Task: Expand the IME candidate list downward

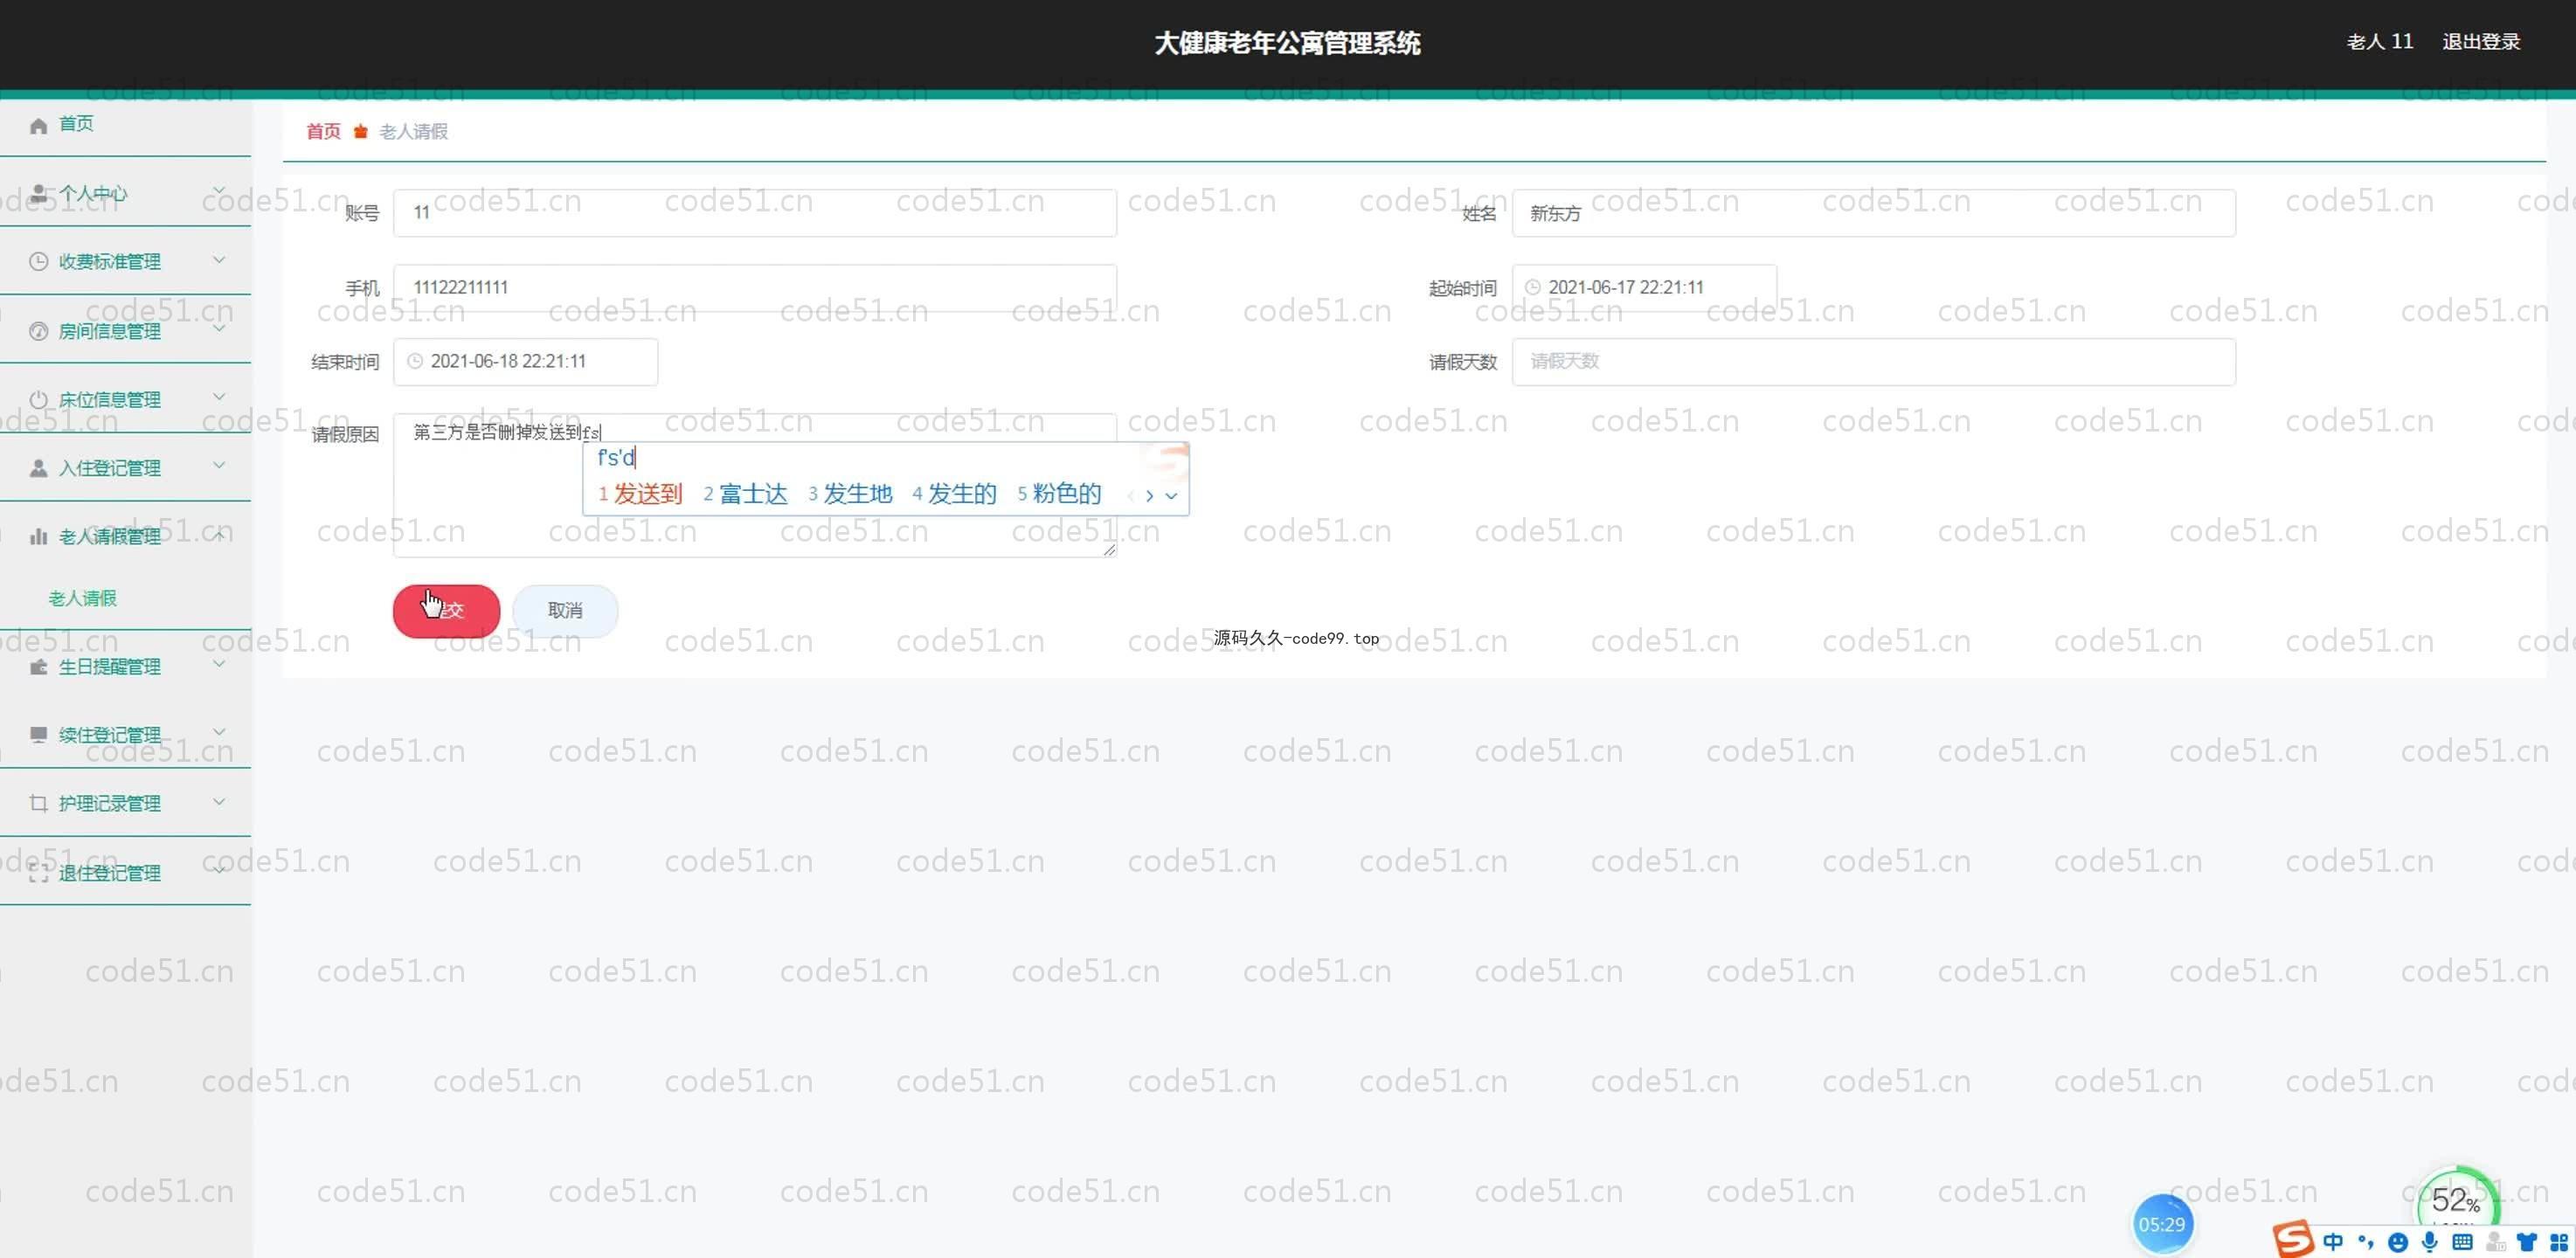Action: pyautogui.click(x=1171, y=495)
